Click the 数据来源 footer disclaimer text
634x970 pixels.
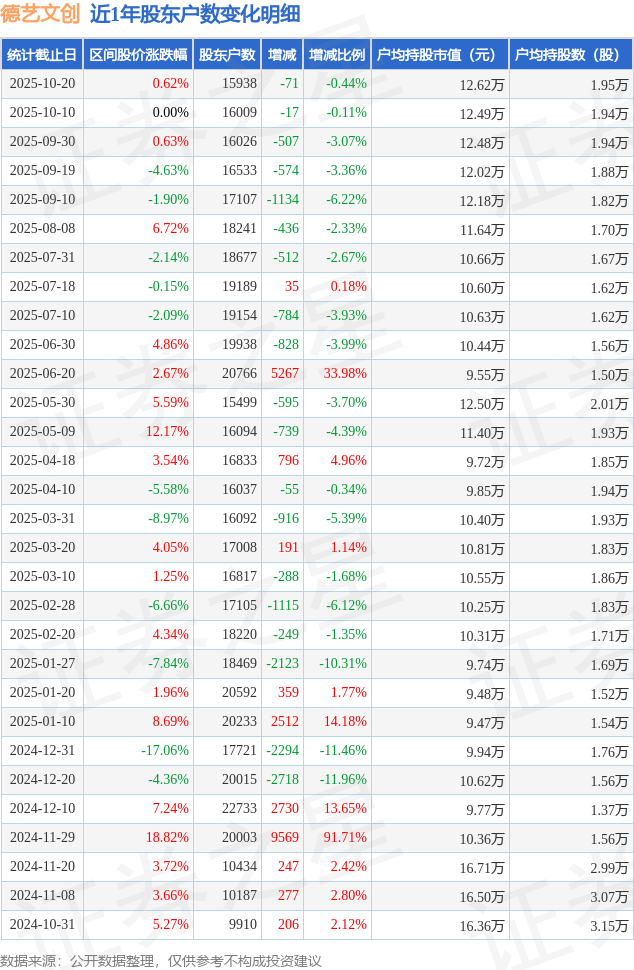point(162,960)
